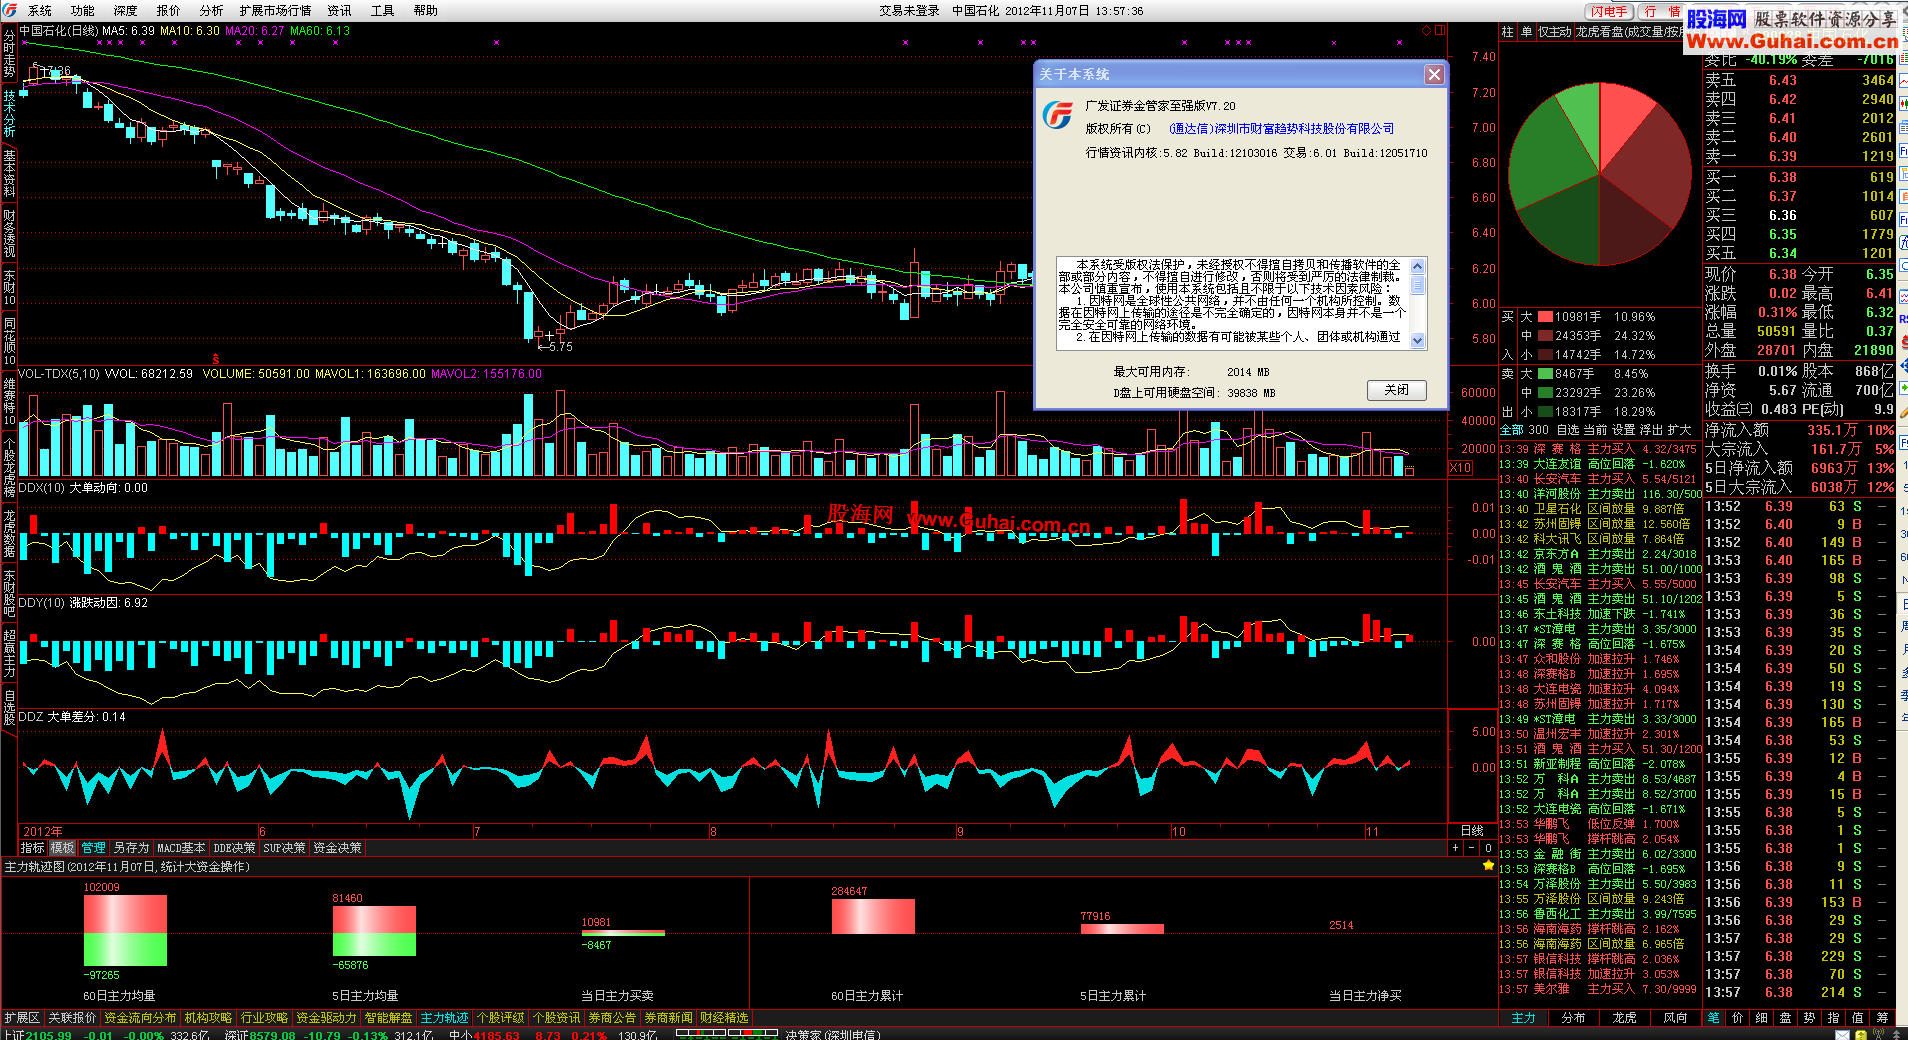The image size is (1908, 1040).
Task: Click the 关闭 button in About dialog
Action: click(1396, 390)
